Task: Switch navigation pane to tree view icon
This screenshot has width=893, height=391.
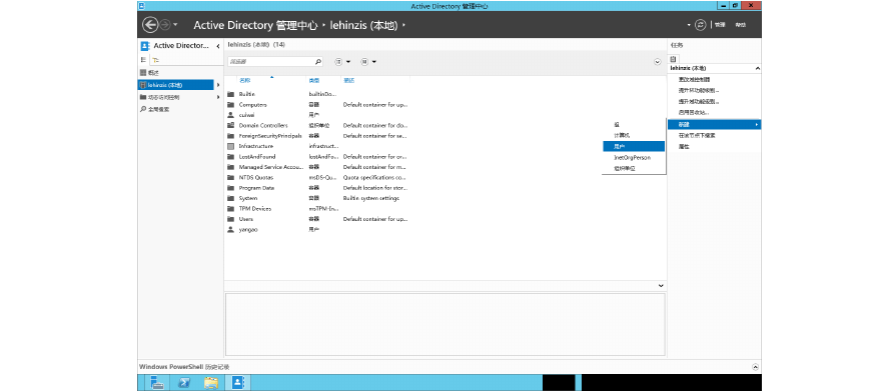Action: coord(155,60)
